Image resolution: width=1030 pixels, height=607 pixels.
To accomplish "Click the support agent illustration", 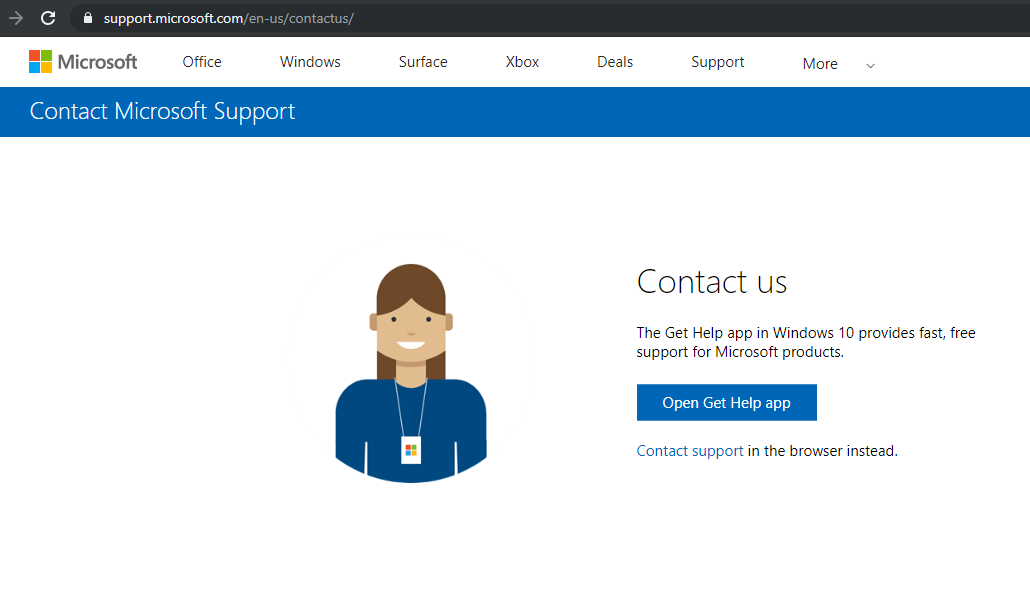I will coord(411,373).
